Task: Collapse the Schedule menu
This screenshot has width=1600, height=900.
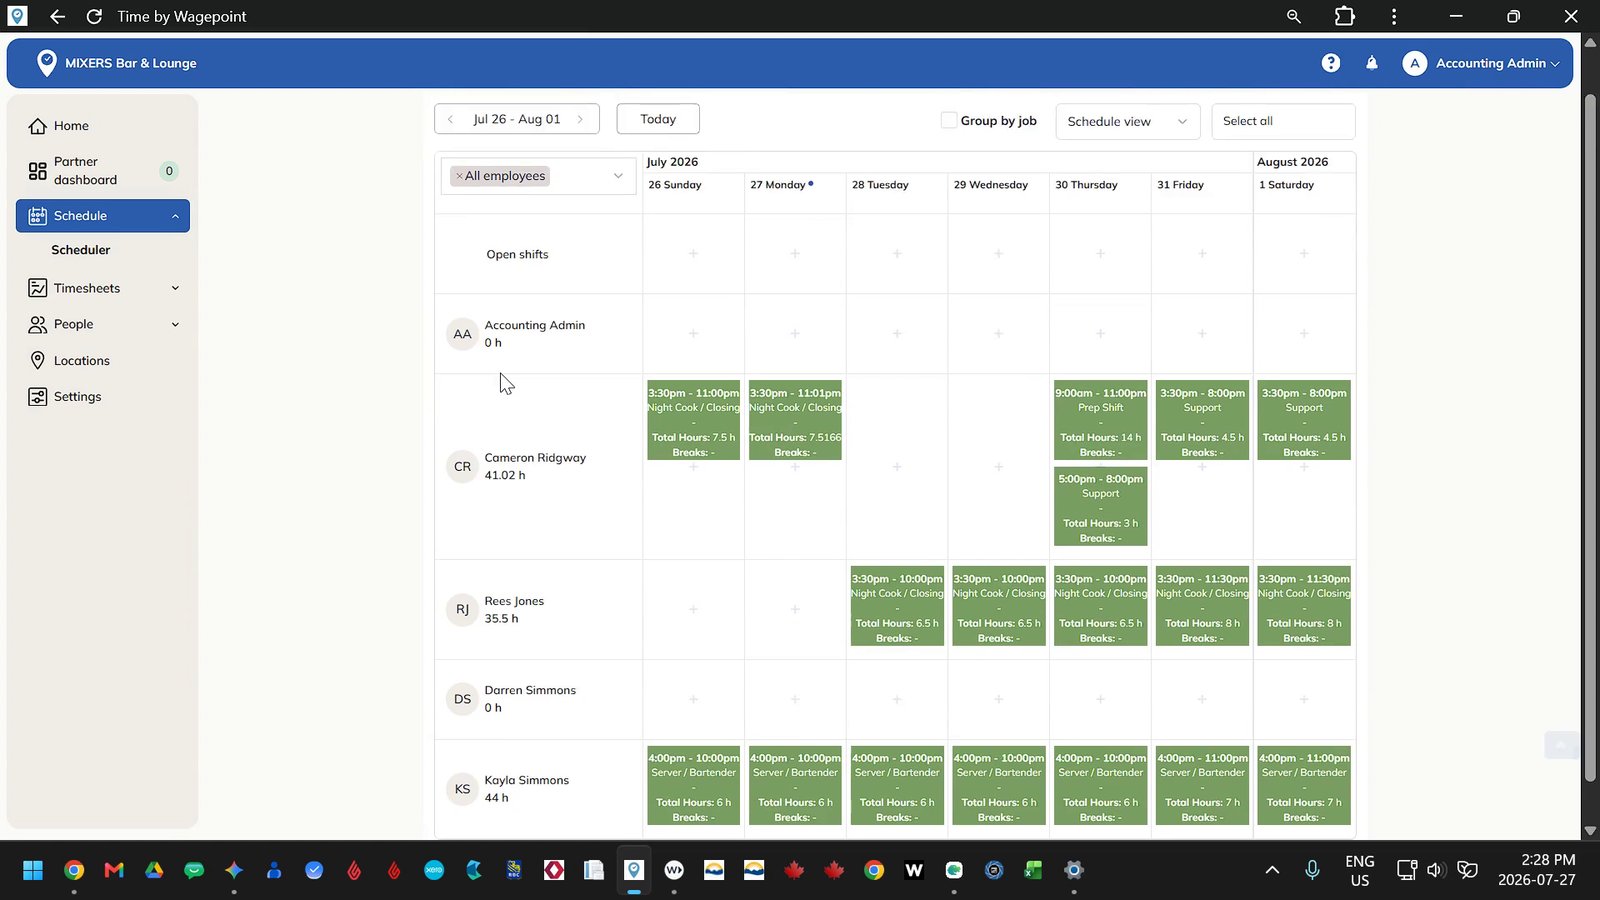Action: 175,216
